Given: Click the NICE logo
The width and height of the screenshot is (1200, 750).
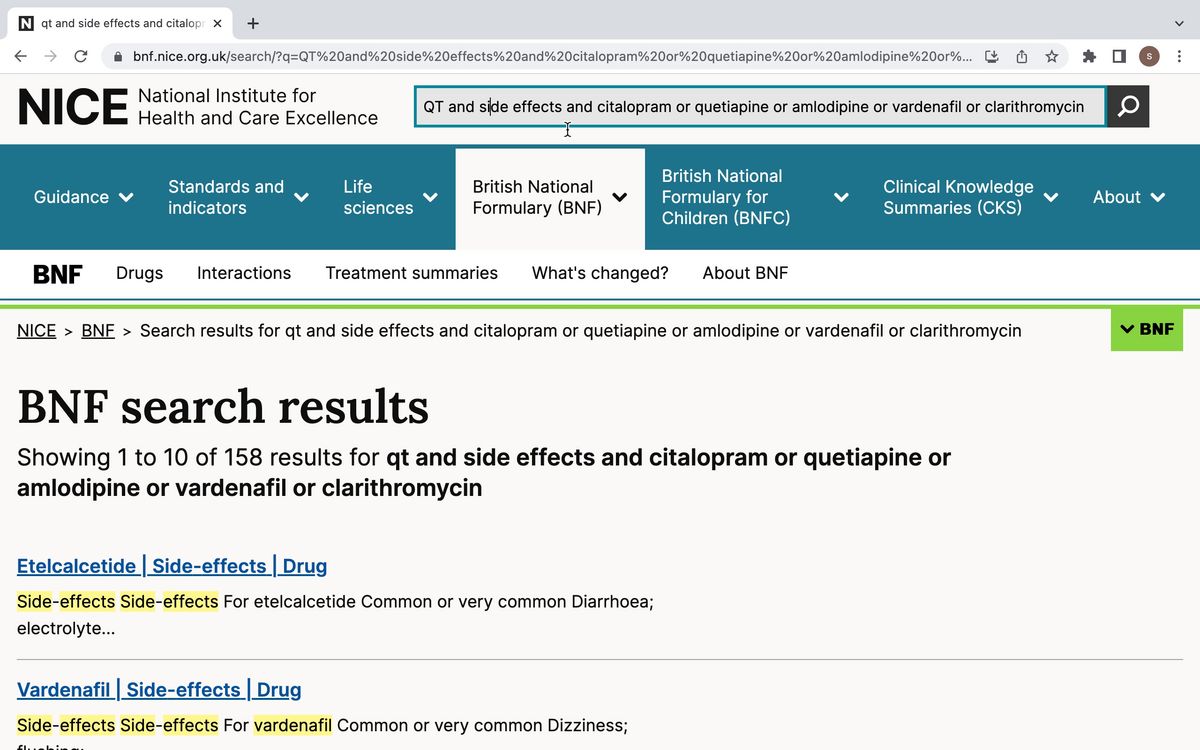Looking at the screenshot, I should pos(73,107).
